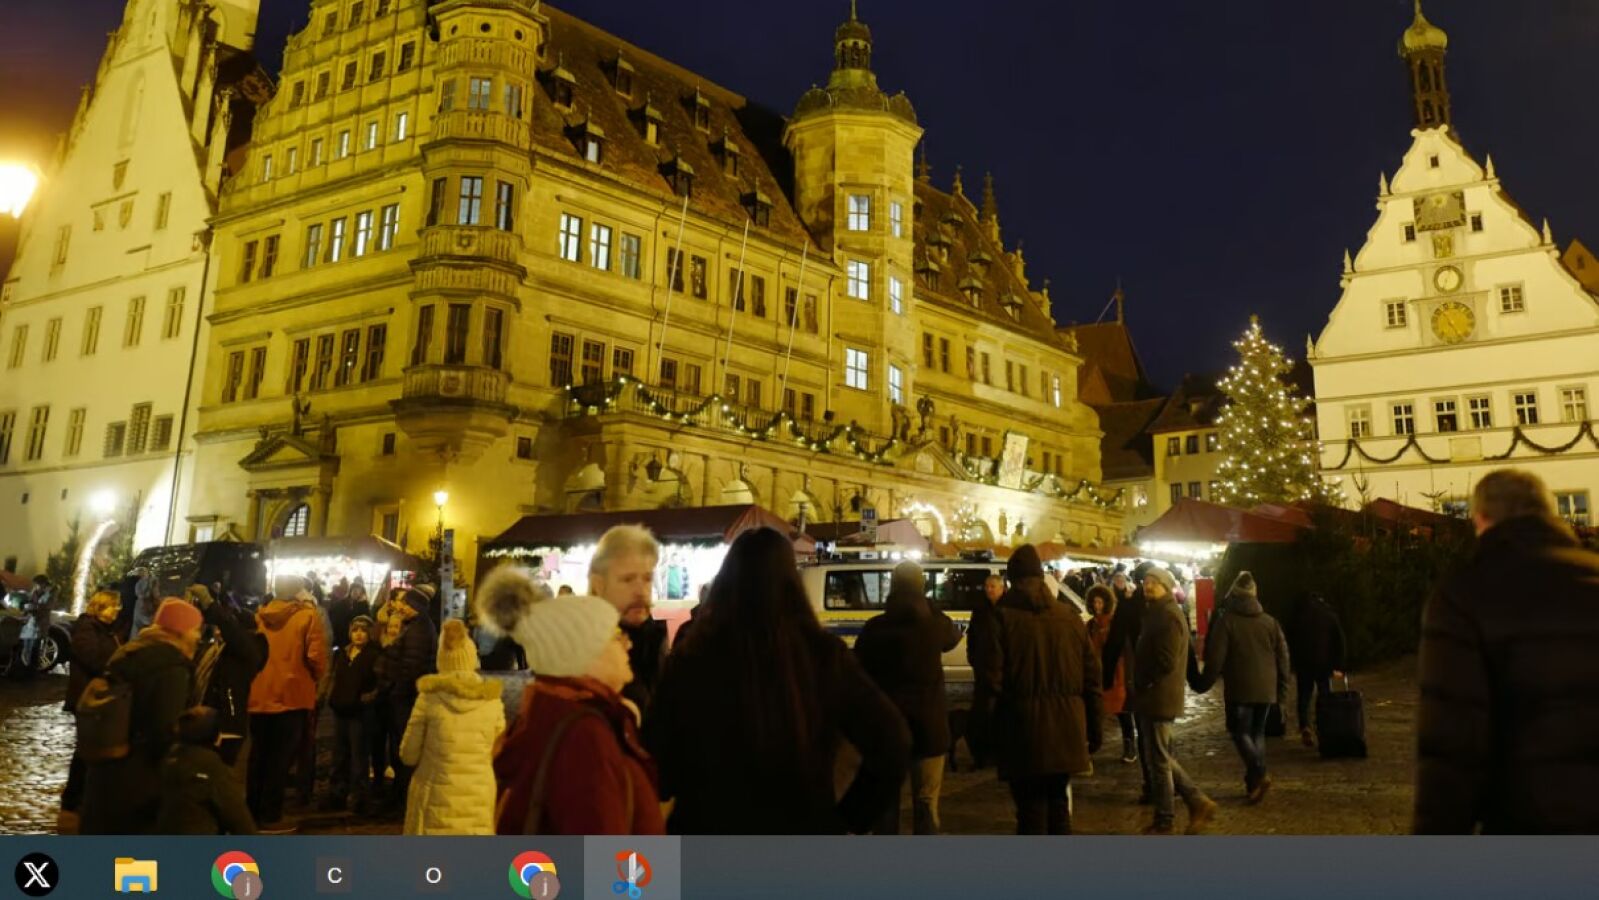This screenshot has height=900, width=1599.
Task: Switch to the second Chrome profile window
Action: [x=532, y=875]
